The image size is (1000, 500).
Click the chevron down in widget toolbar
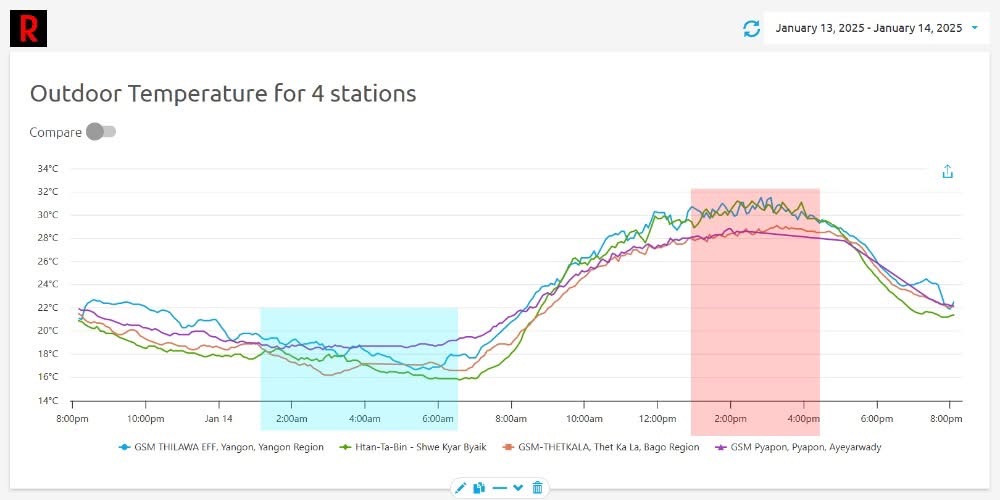pyautogui.click(x=518, y=487)
